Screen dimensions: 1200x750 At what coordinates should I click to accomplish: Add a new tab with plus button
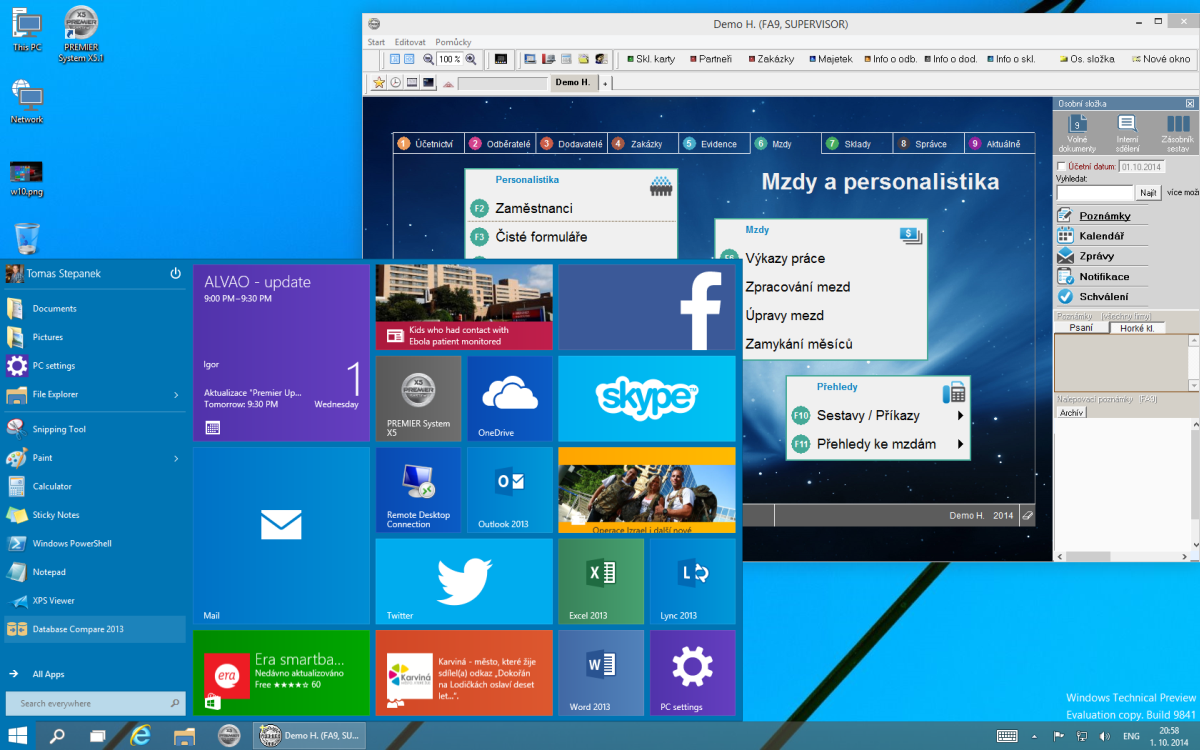point(605,83)
